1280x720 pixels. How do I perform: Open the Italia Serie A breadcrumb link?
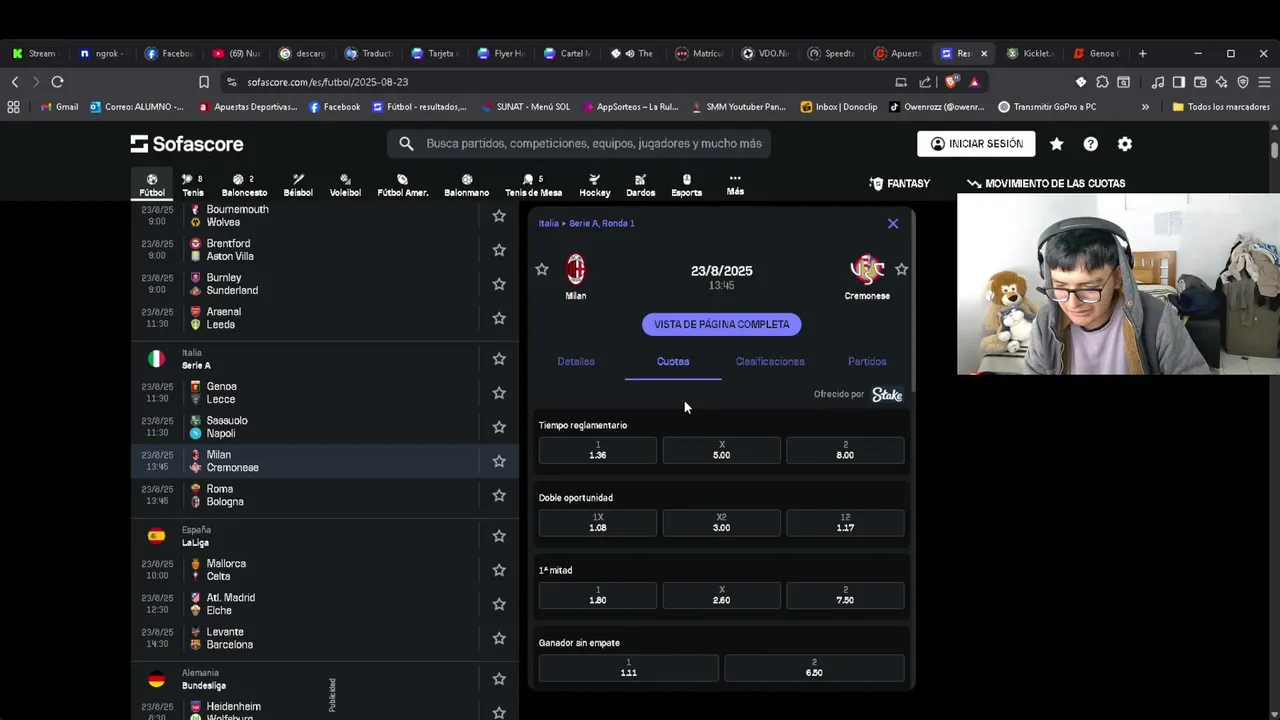click(587, 223)
